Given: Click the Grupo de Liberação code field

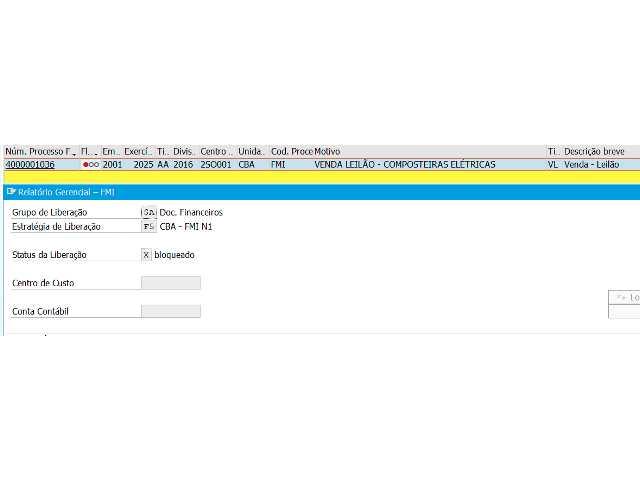Looking at the screenshot, I should coord(149,213).
